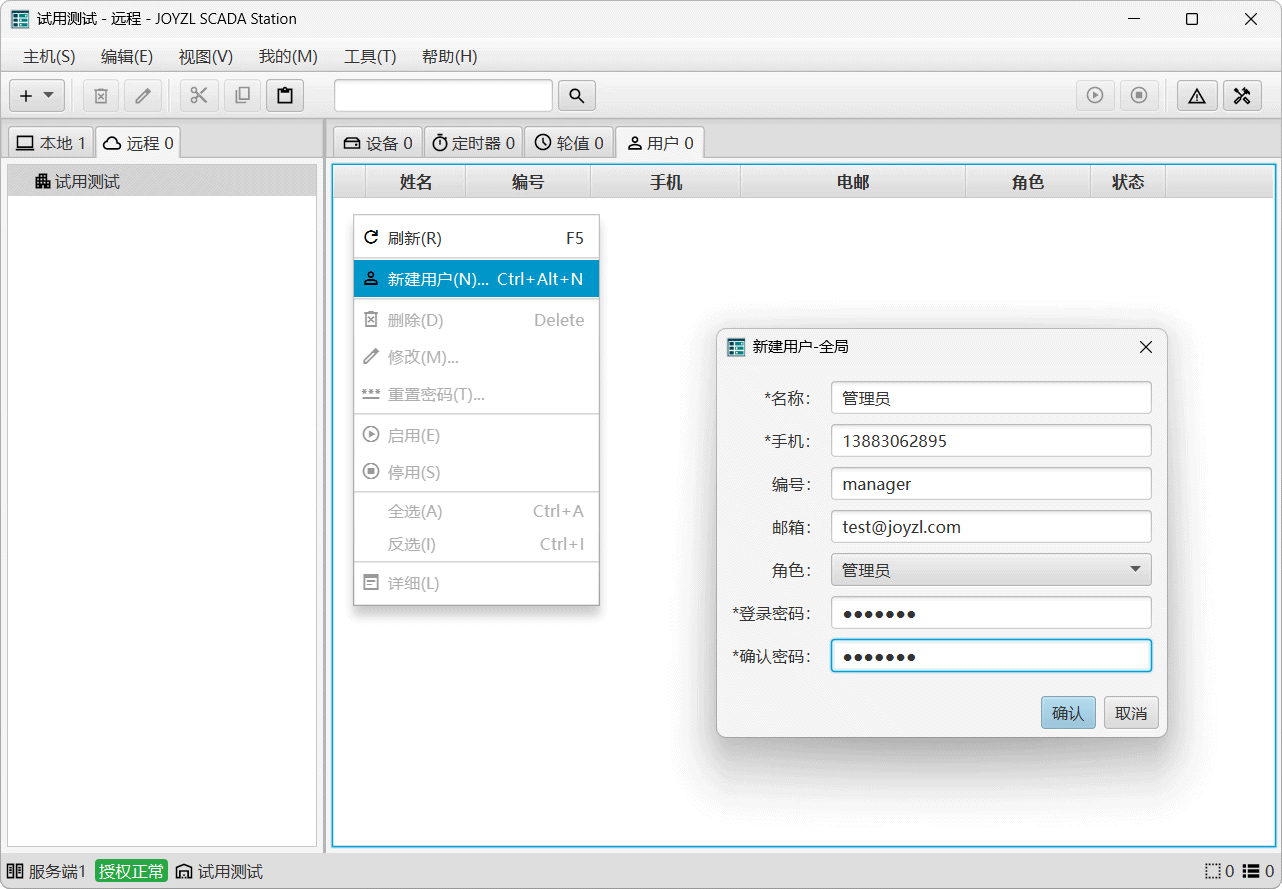Click the 手机 column header
Viewport: 1282px width, 889px height.
[666, 182]
